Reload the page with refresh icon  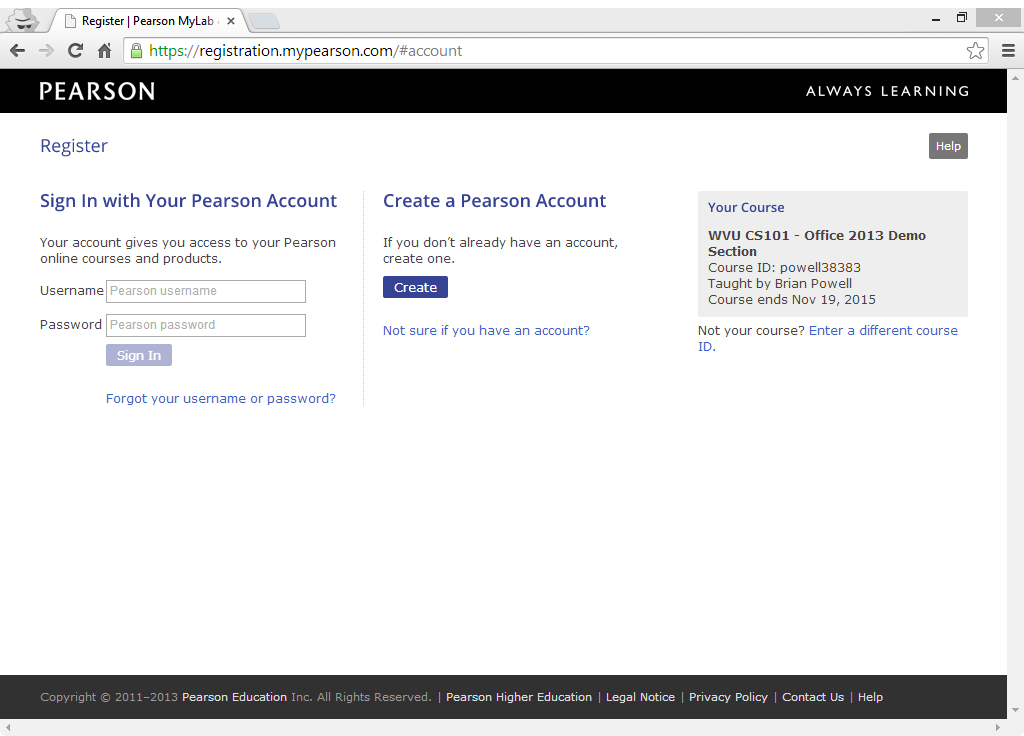click(76, 50)
